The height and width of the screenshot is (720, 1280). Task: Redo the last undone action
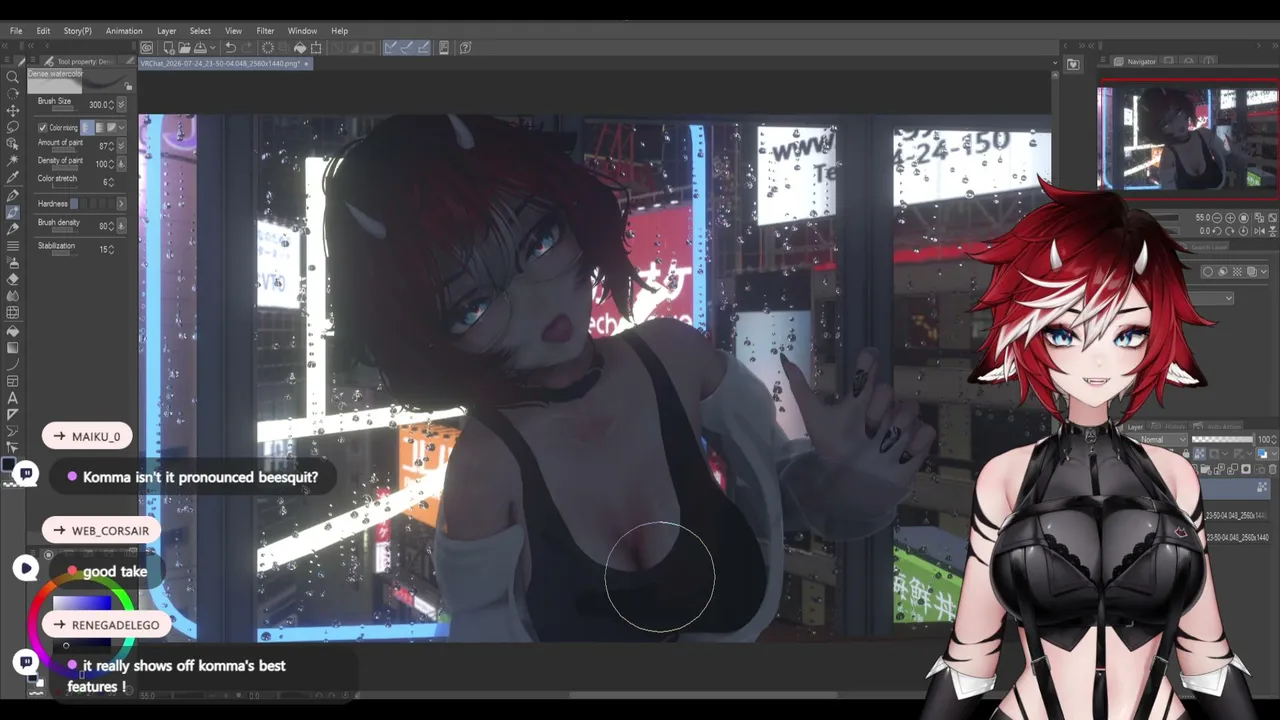pyautogui.click(x=246, y=47)
